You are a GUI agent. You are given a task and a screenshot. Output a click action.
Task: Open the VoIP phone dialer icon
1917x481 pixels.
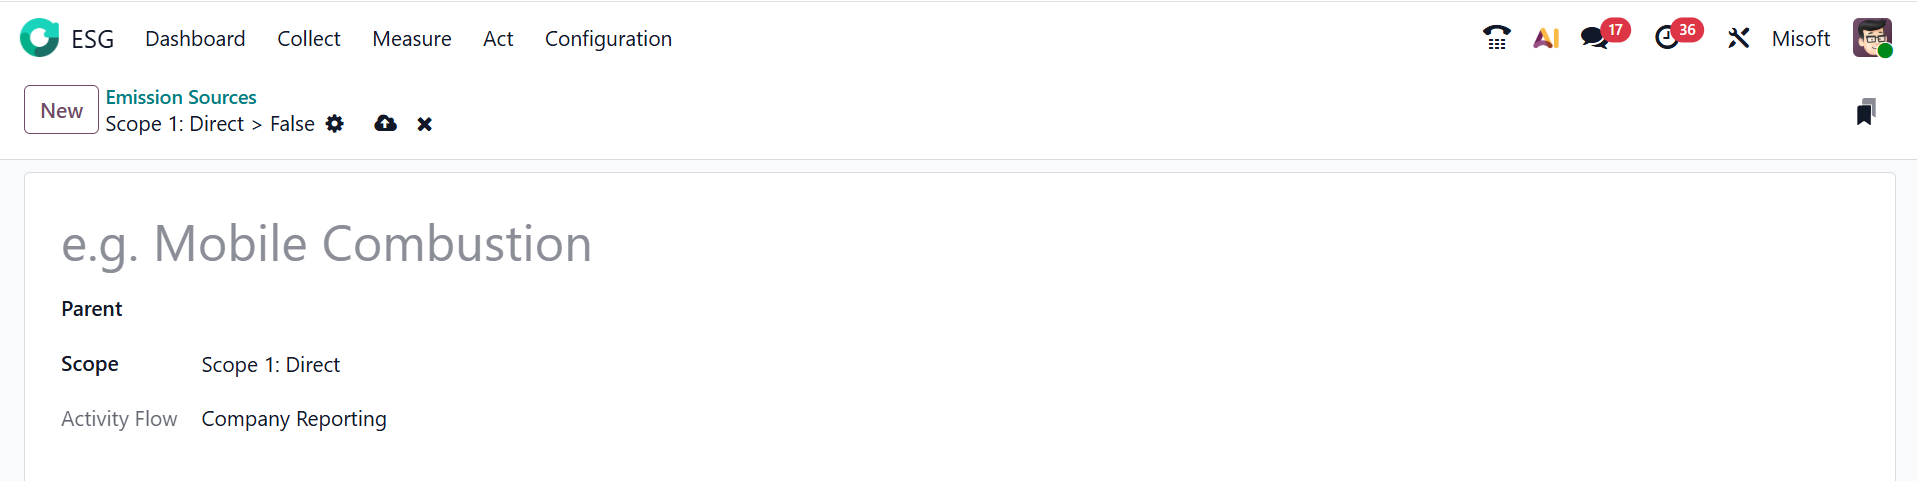tap(1496, 38)
